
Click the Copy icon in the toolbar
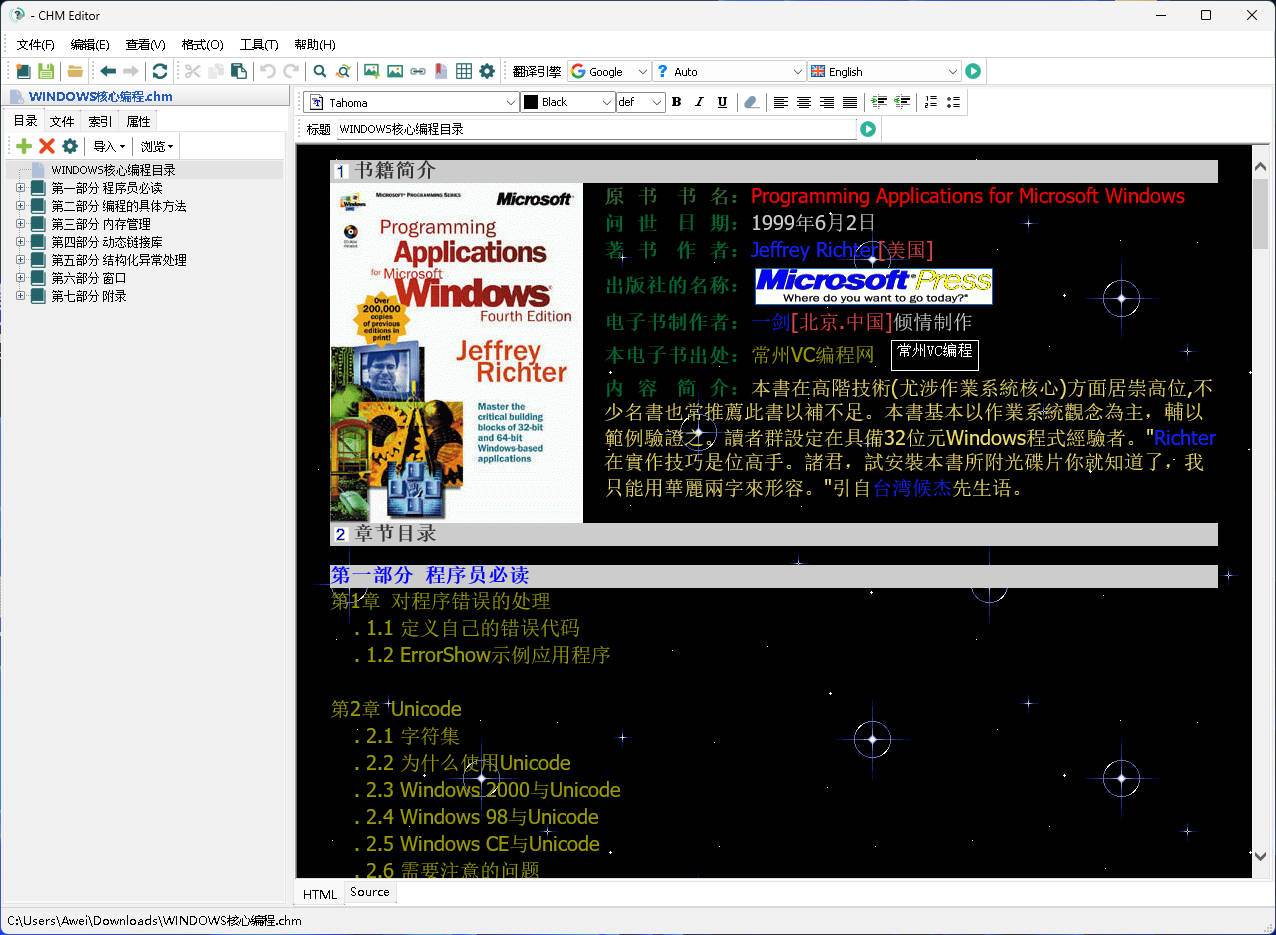215,71
